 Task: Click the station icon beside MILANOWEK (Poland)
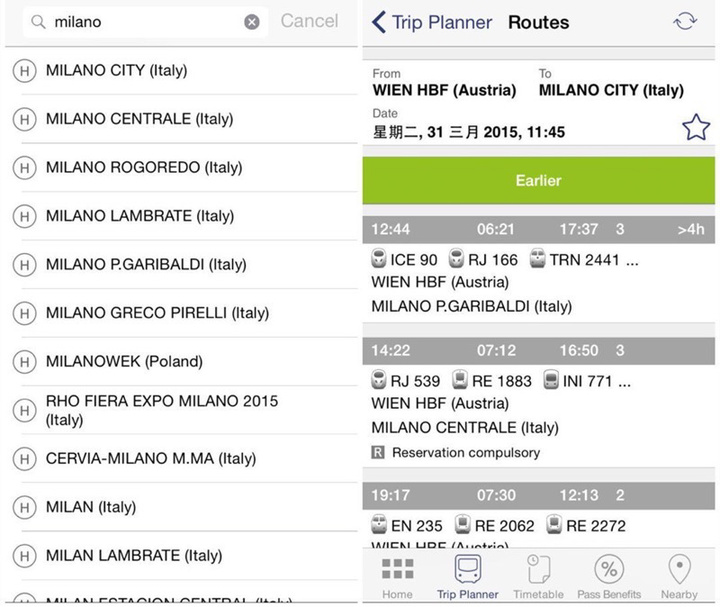[x=24, y=361]
